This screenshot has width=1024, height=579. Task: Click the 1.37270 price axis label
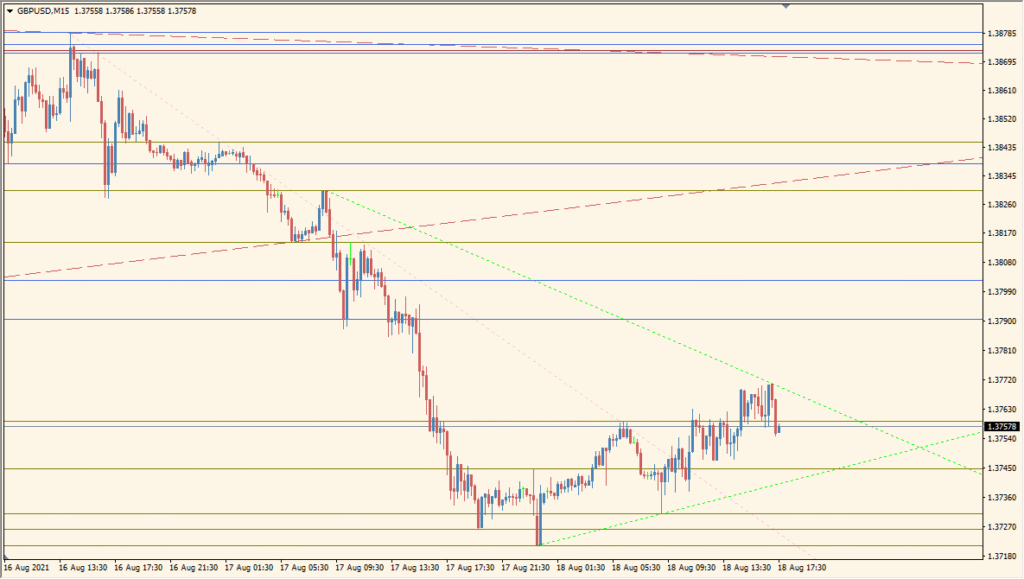pyautogui.click(x=1002, y=527)
